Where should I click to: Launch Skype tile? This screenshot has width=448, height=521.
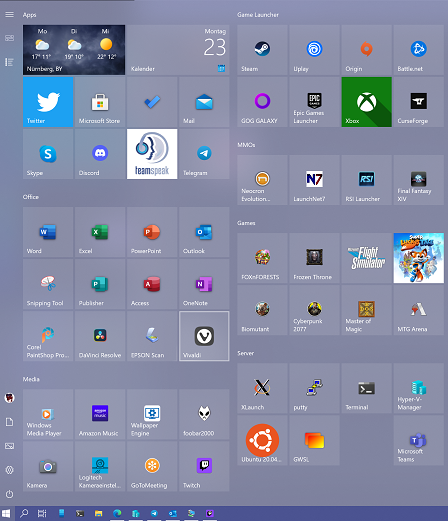point(48,154)
